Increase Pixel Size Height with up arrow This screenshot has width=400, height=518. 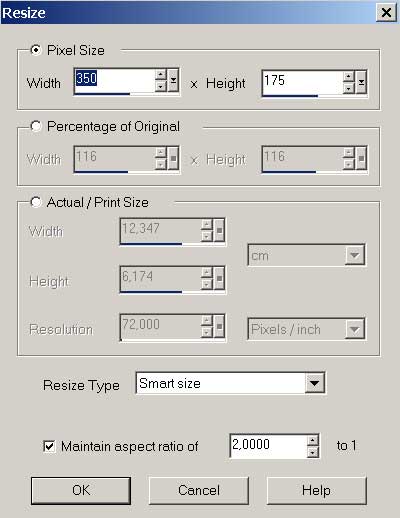pyautogui.click(x=349, y=76)
